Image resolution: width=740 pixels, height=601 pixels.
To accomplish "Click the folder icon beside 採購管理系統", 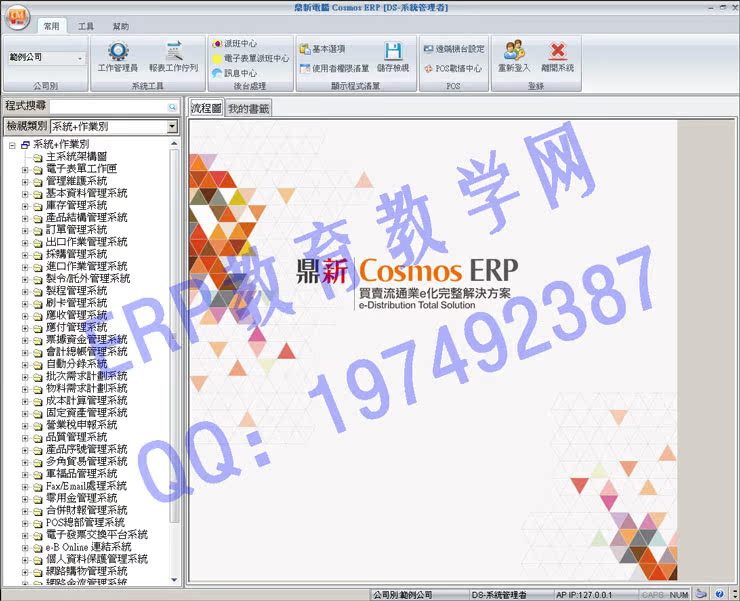I will [38, 255].
